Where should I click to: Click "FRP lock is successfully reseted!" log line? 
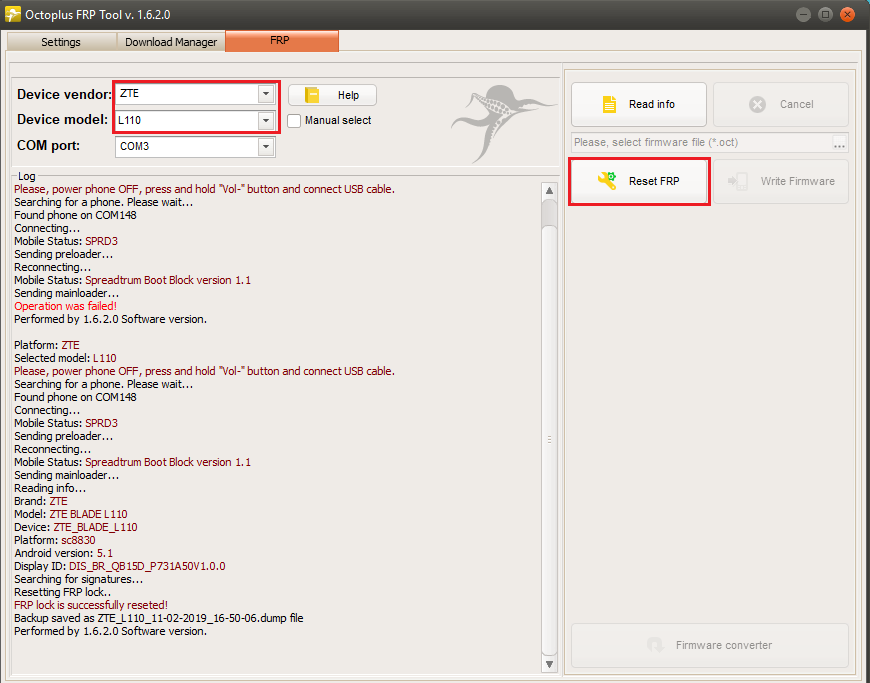91,605
